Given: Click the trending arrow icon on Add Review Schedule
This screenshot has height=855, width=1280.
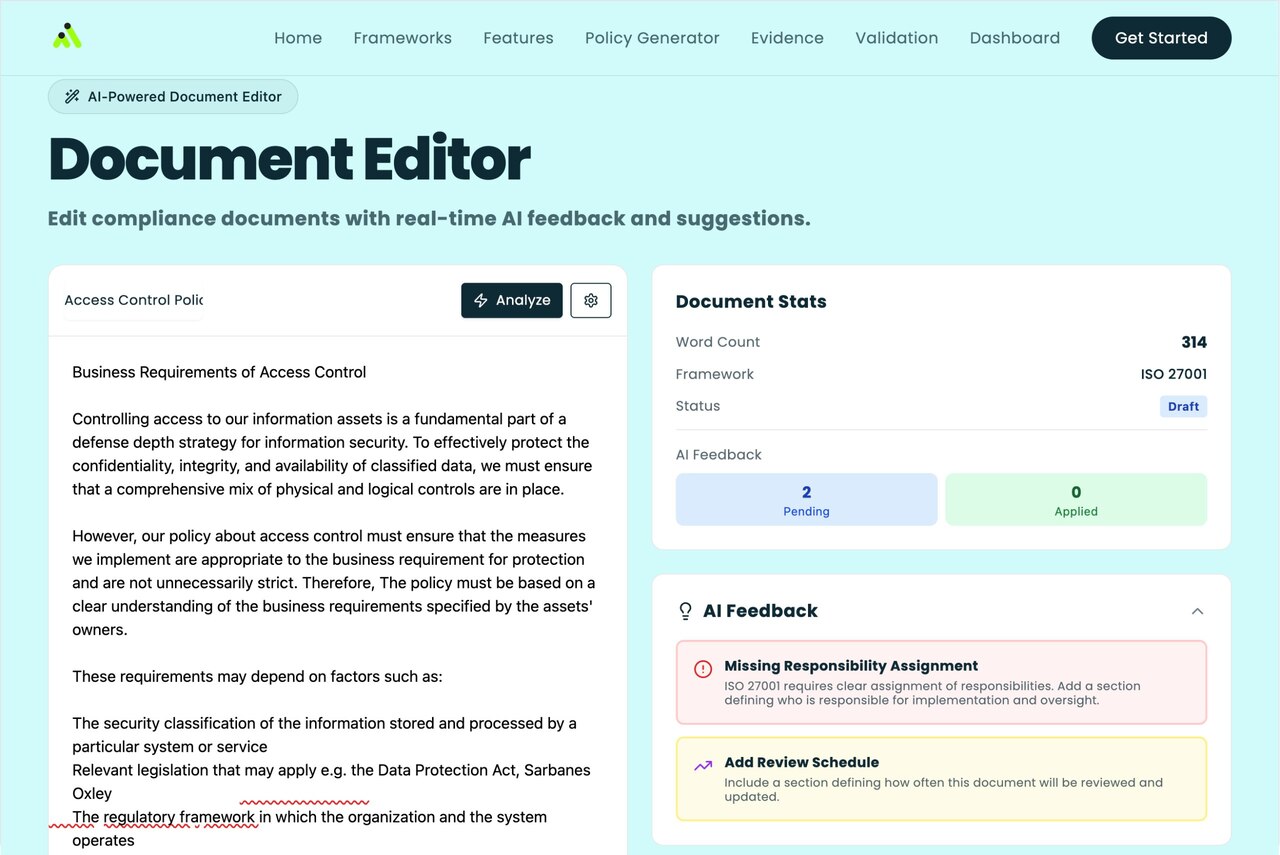Looking at the screenshot, I should [703, 765].
